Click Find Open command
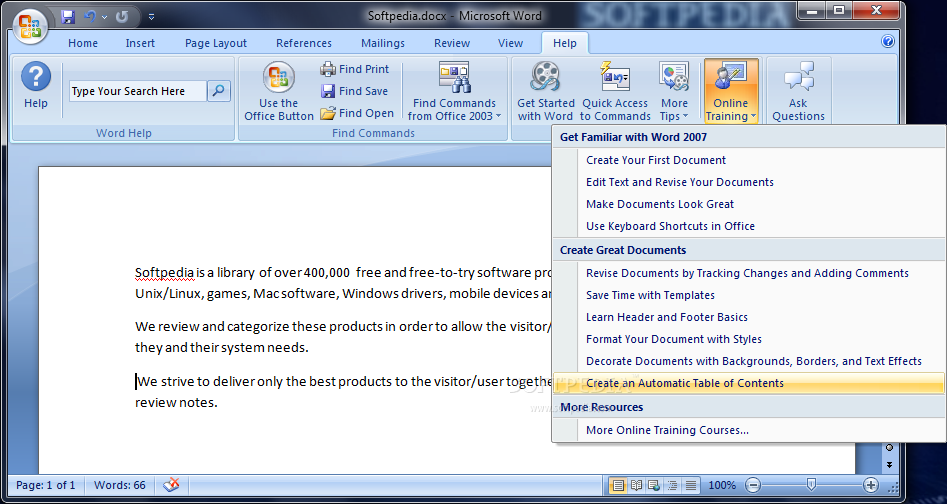Viewport: 947px width, 504px height. [x=357, y=113]
